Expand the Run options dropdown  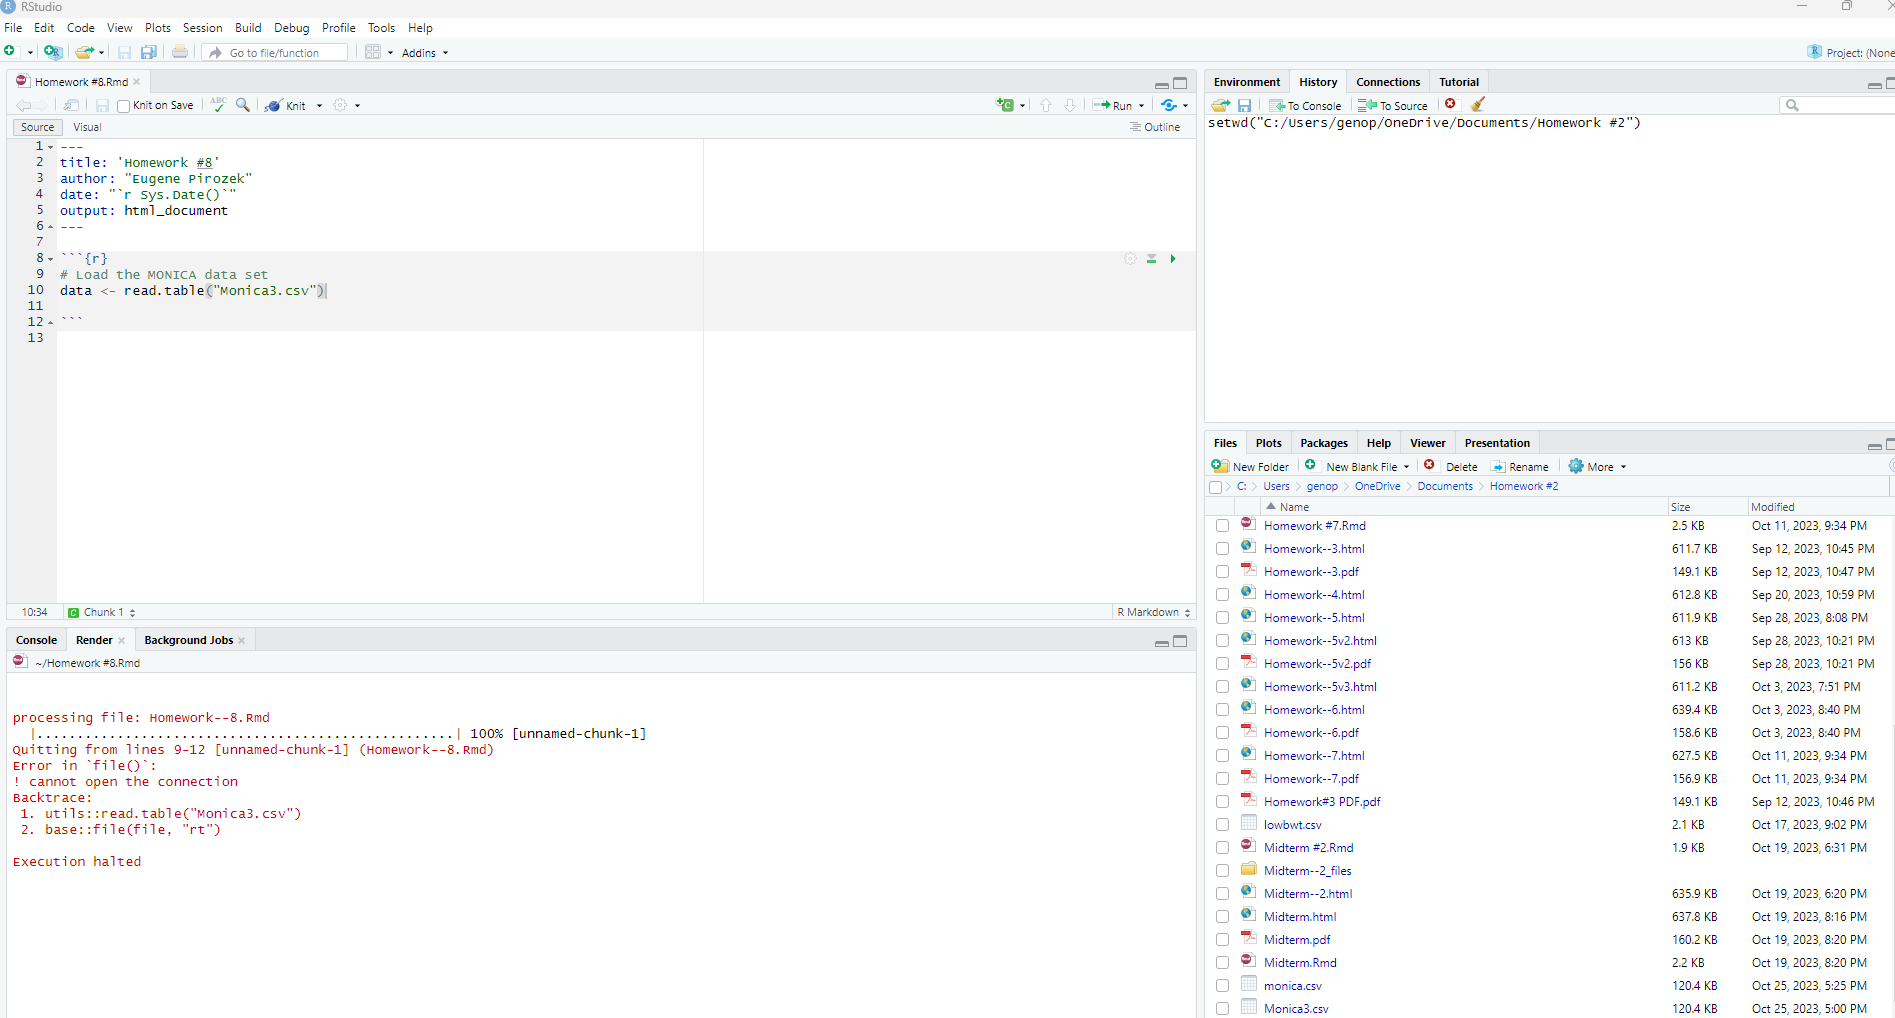point(1140,105)
